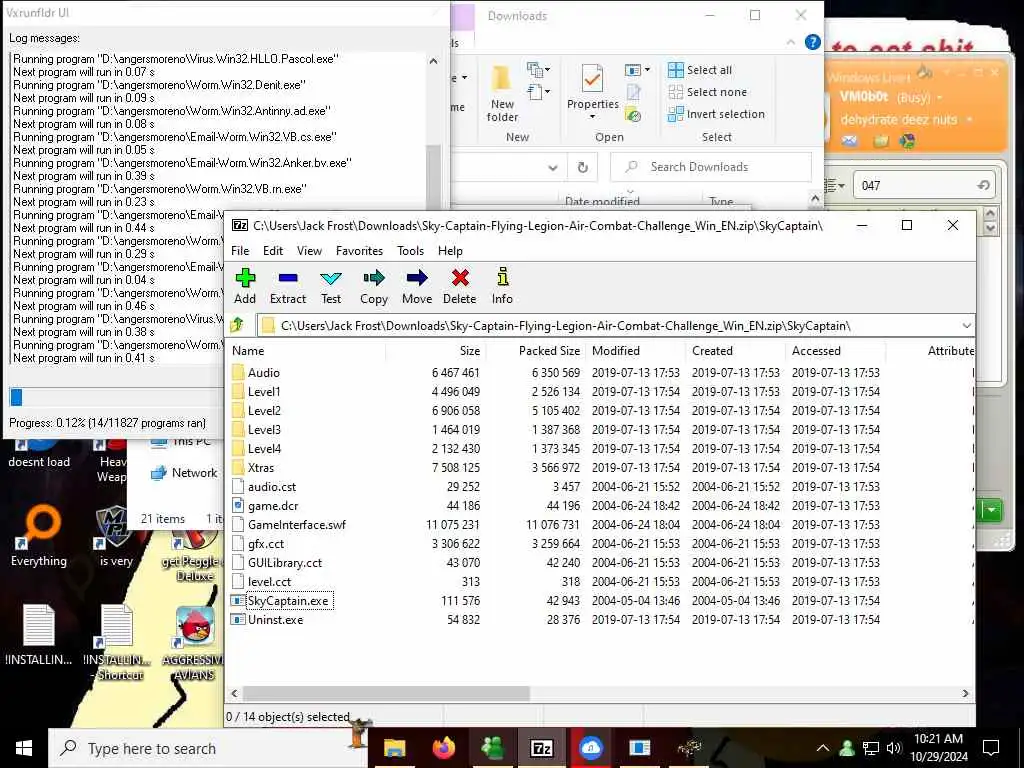
Task: Click the Extract toolbar icon in 7-Zip
Action: coord(288,286)
